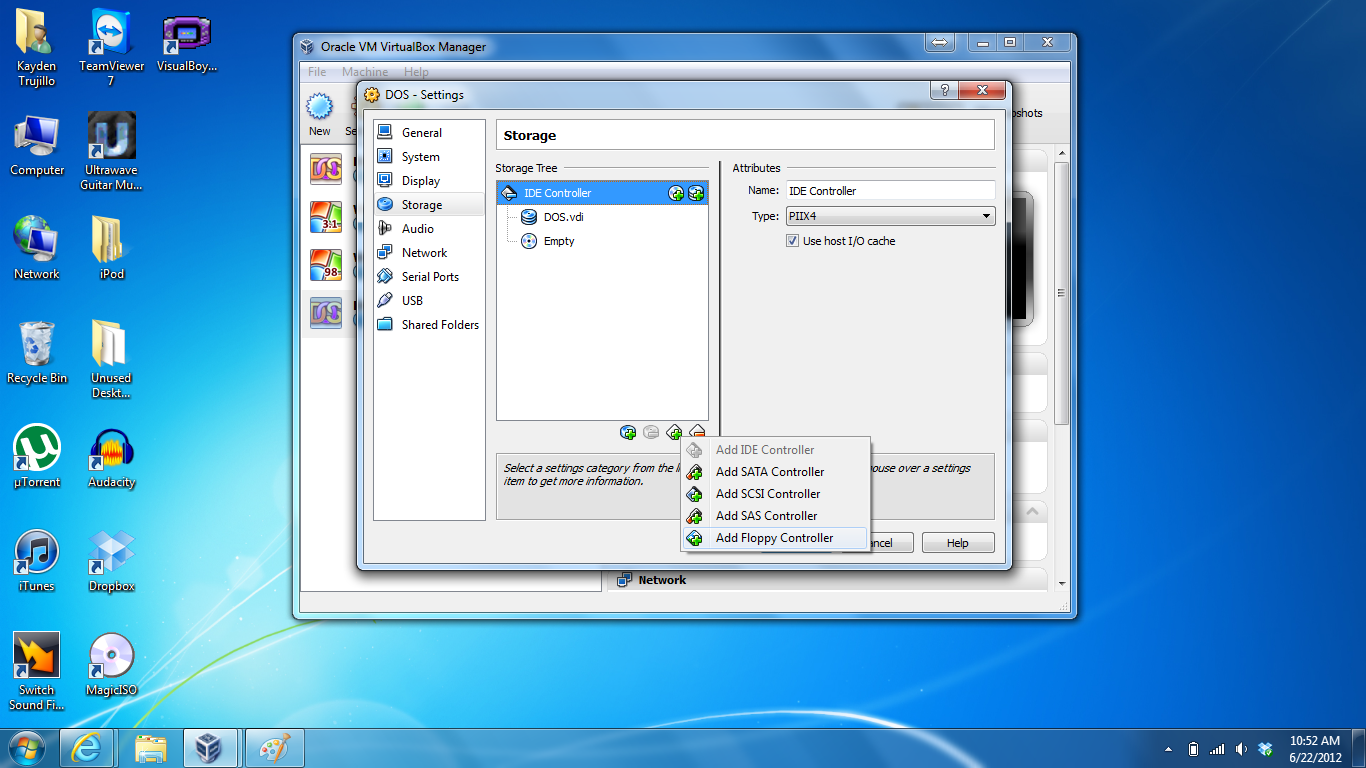
Task: Select Storage category in settings list
Action: [x=429, y=205]
